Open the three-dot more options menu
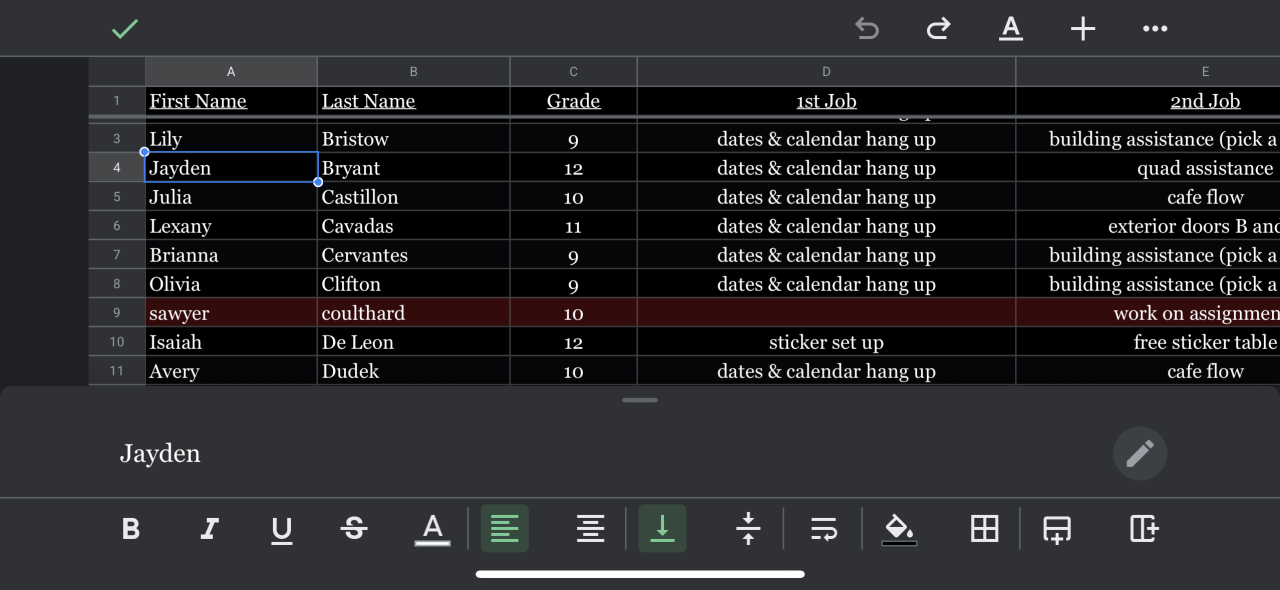 coord(1155,29)
